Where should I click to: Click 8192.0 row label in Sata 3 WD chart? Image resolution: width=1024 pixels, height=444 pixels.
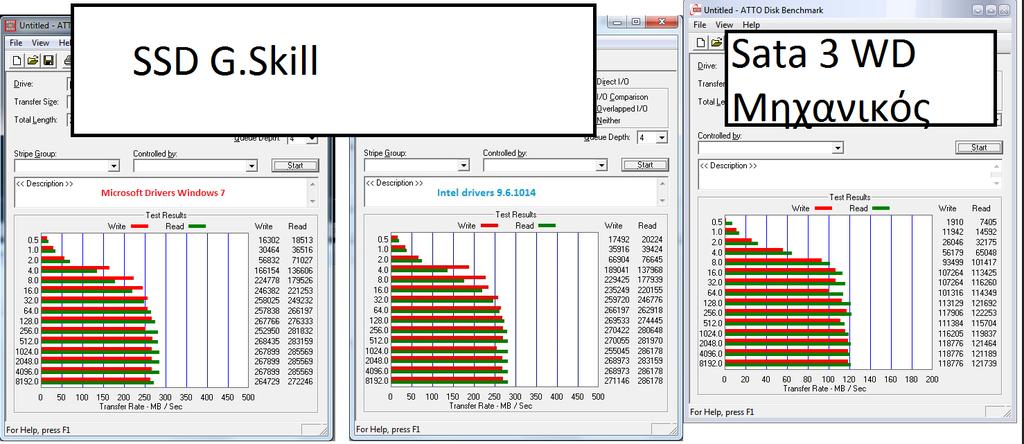[x=711, y=364]
